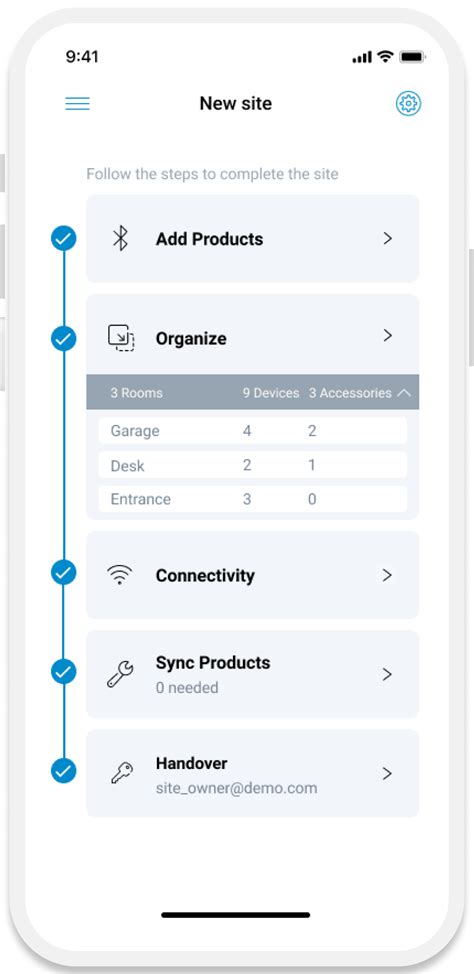Tap the Wi-Fi icon beside Connectivity
The height and width of the screenshot is (974, 474).
coord(121,575)
